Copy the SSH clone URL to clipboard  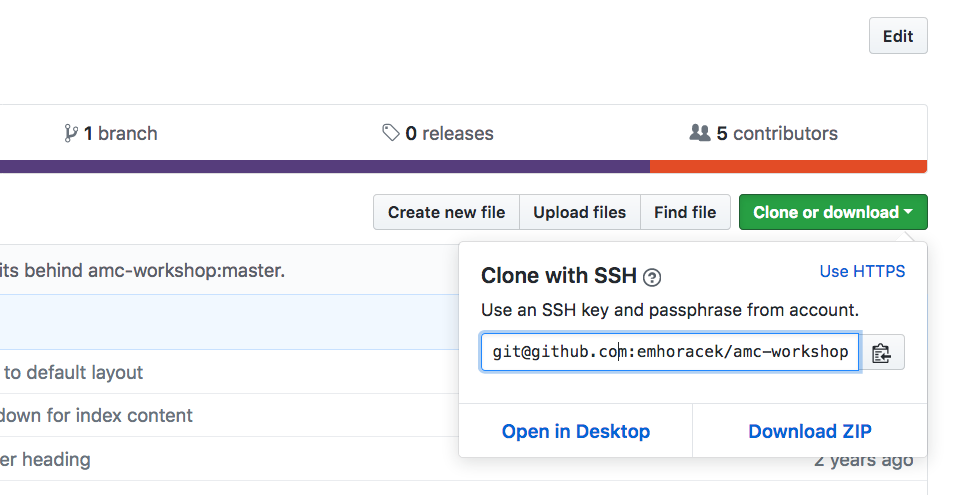pos(882,352)
